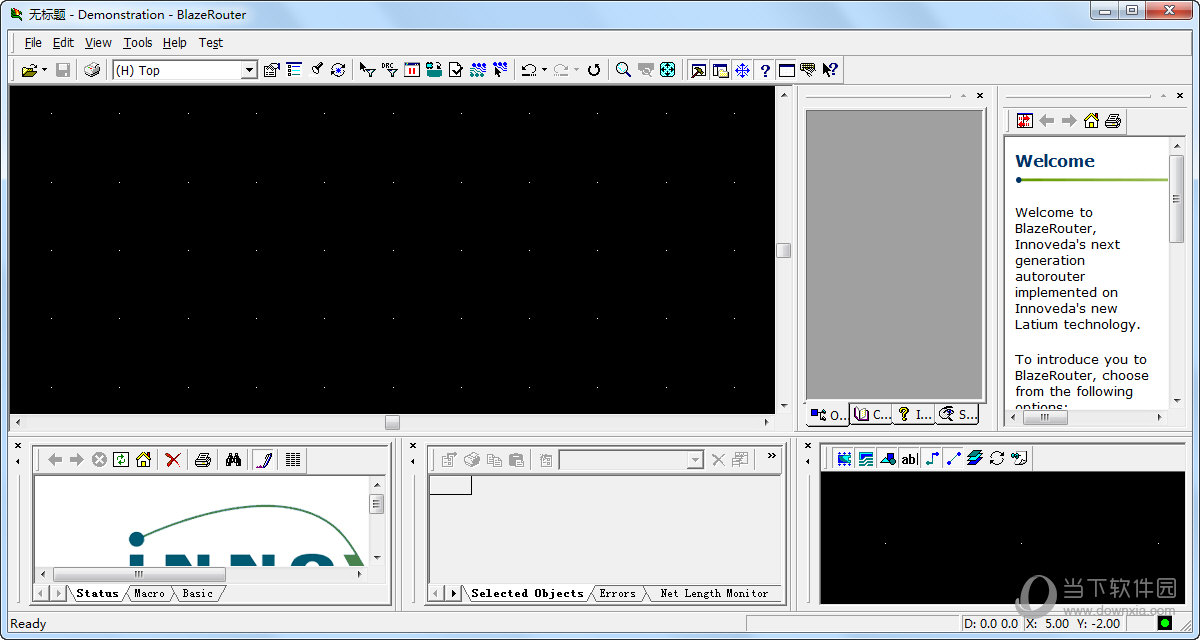Image resolution: width=1200 pixels, height=640 pixels.
Task: Click the circular Redraw arrow icon
Action: click(x=594, y=70)
